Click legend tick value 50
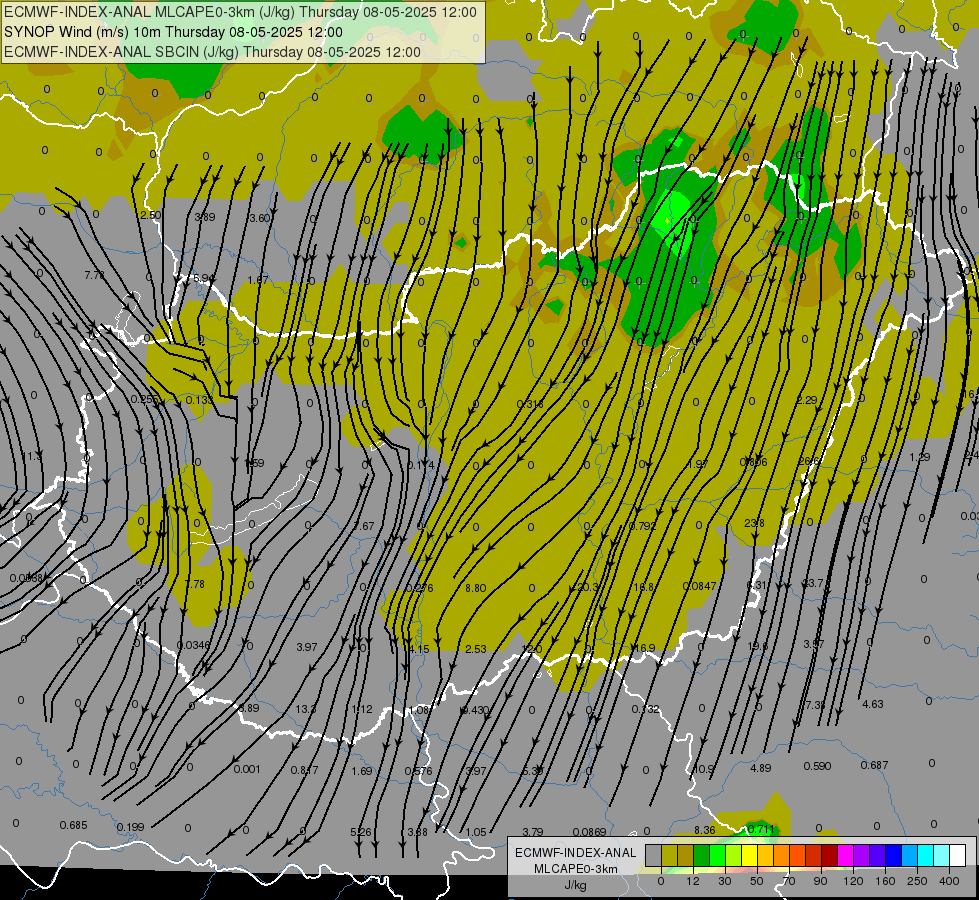This screenshot has height=900, width=979. pos(757,881)
